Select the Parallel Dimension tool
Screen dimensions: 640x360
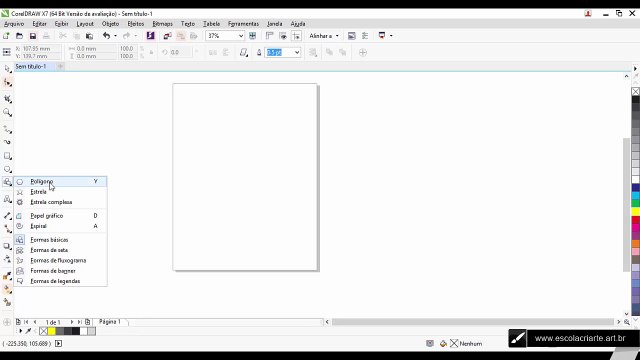tap(7, 216)
